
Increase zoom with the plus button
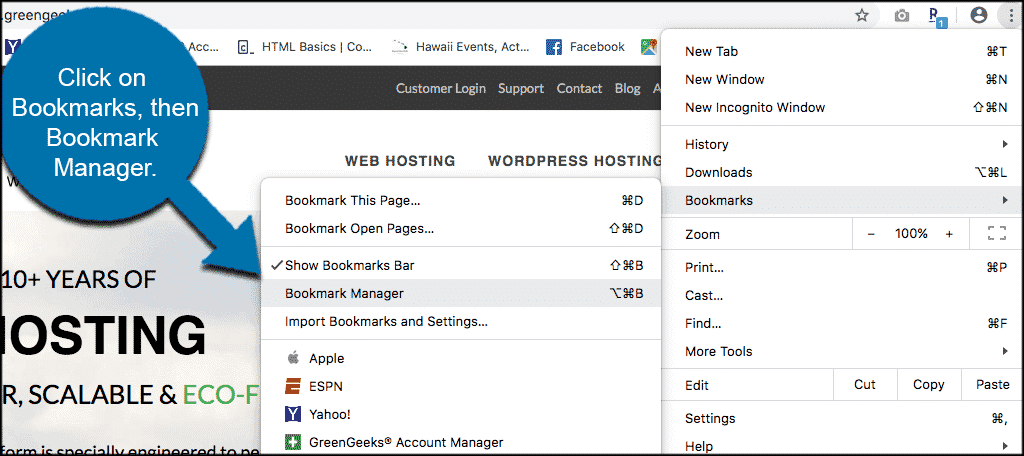pyautogui.click(x=949, y=234)
